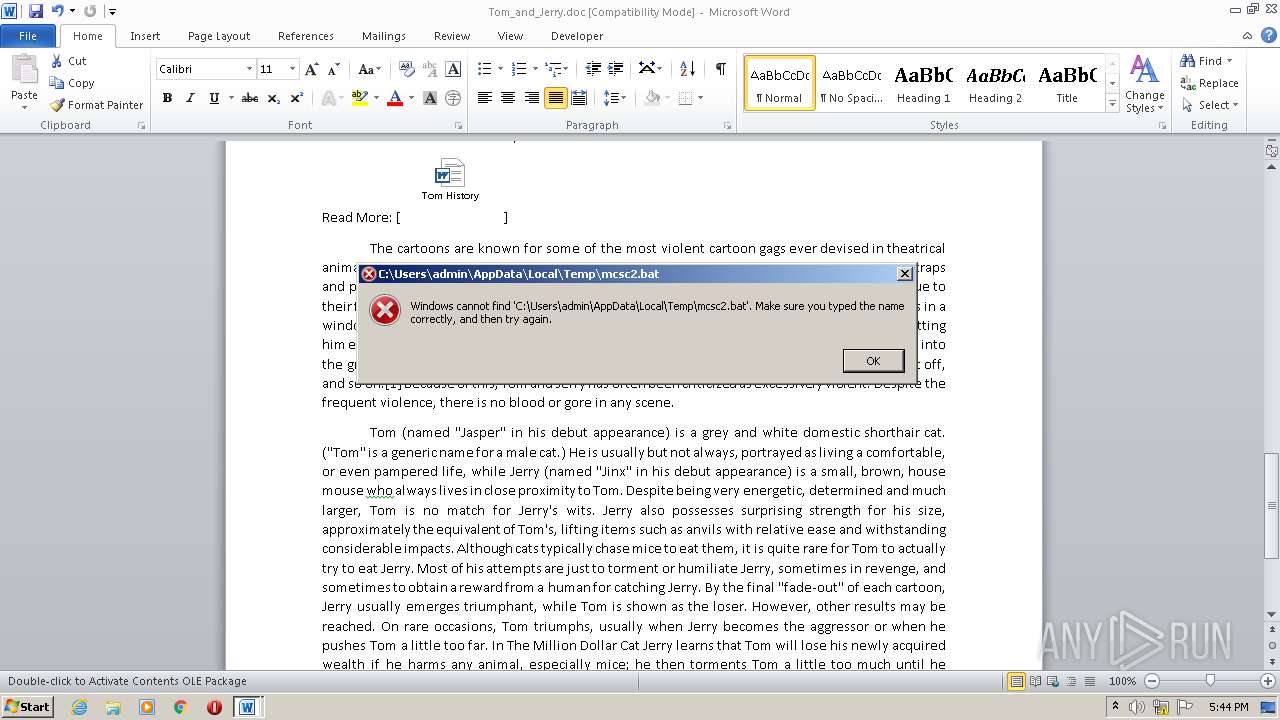
Task: Switch to the Mailings tab
Action: tap(384, 36)
